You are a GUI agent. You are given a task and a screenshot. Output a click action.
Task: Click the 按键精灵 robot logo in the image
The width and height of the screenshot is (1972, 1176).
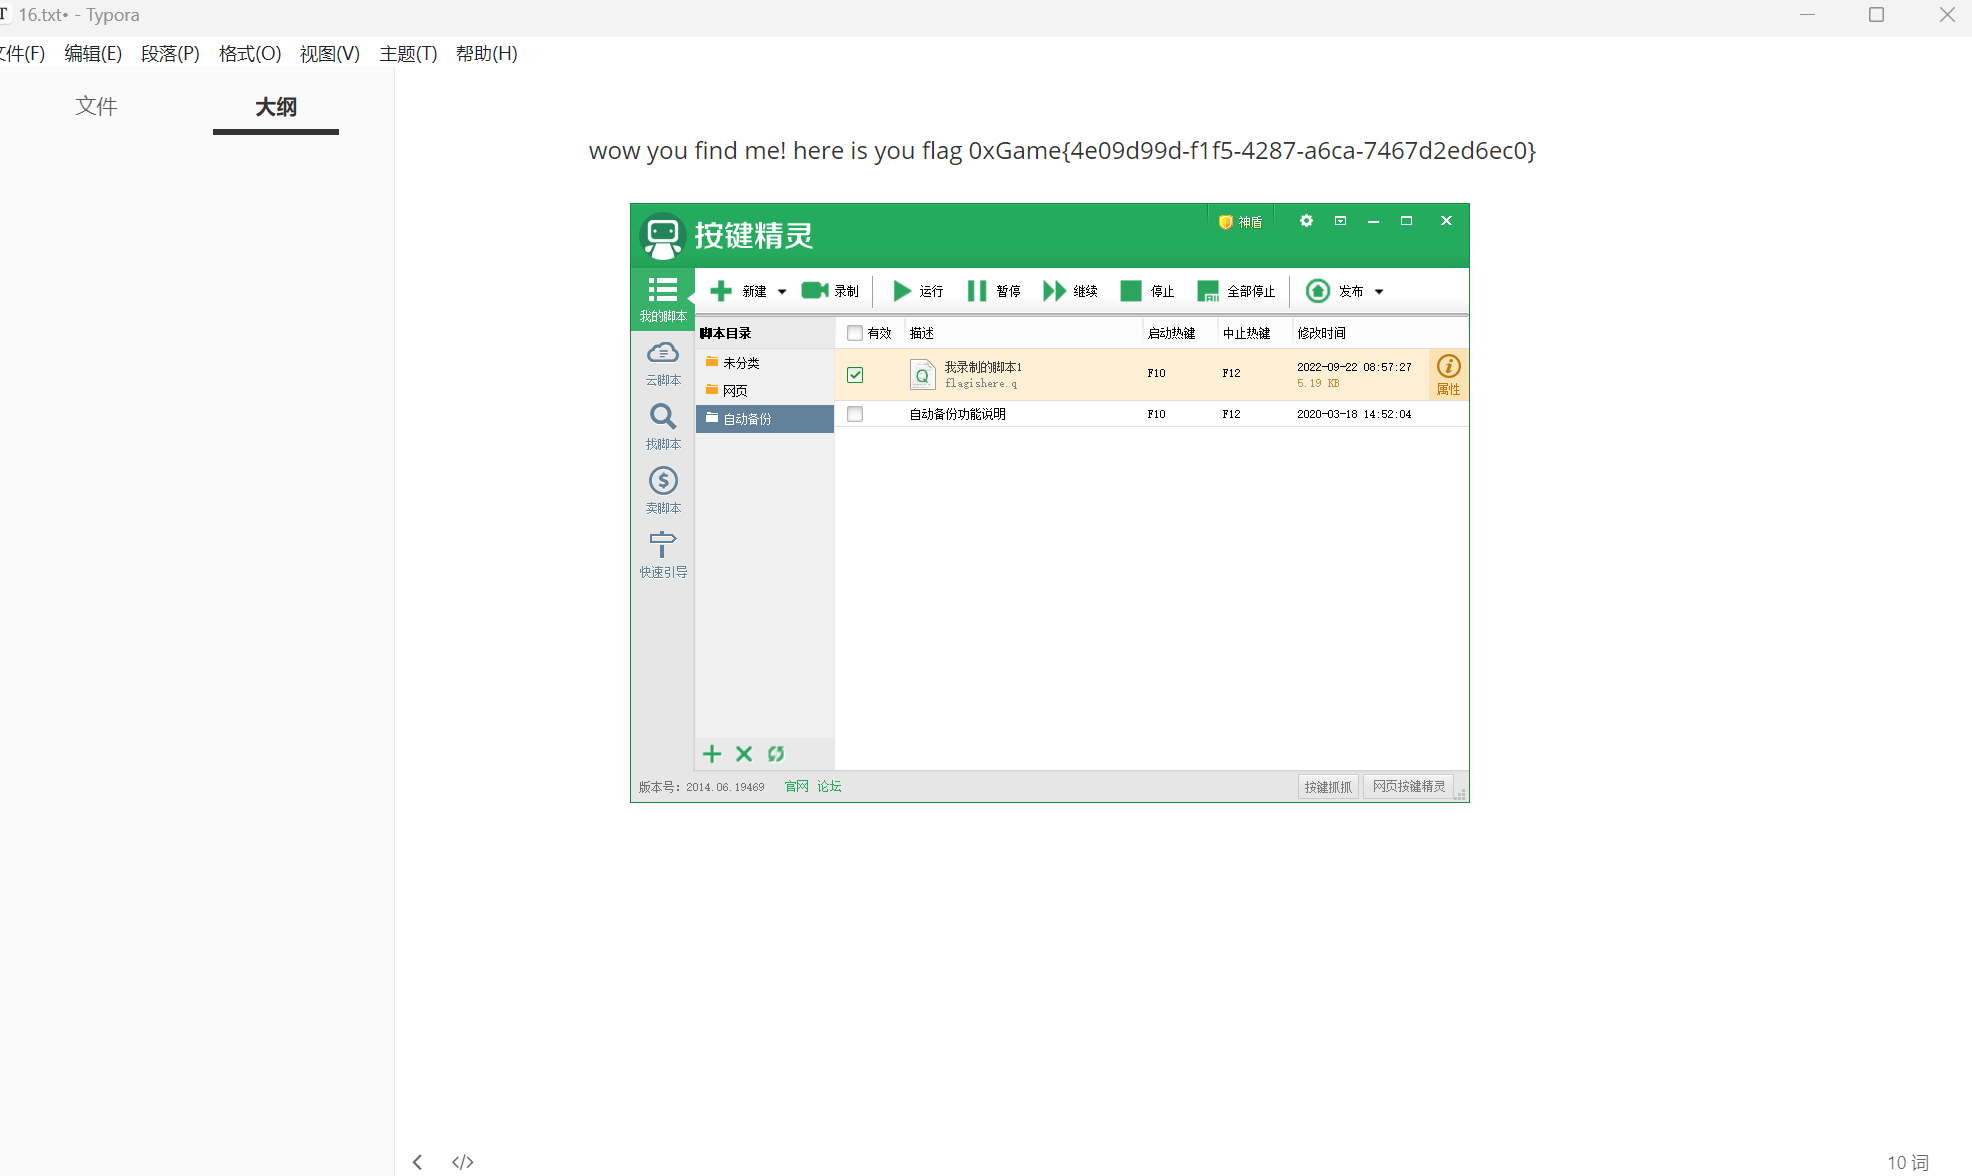[662, 236]
